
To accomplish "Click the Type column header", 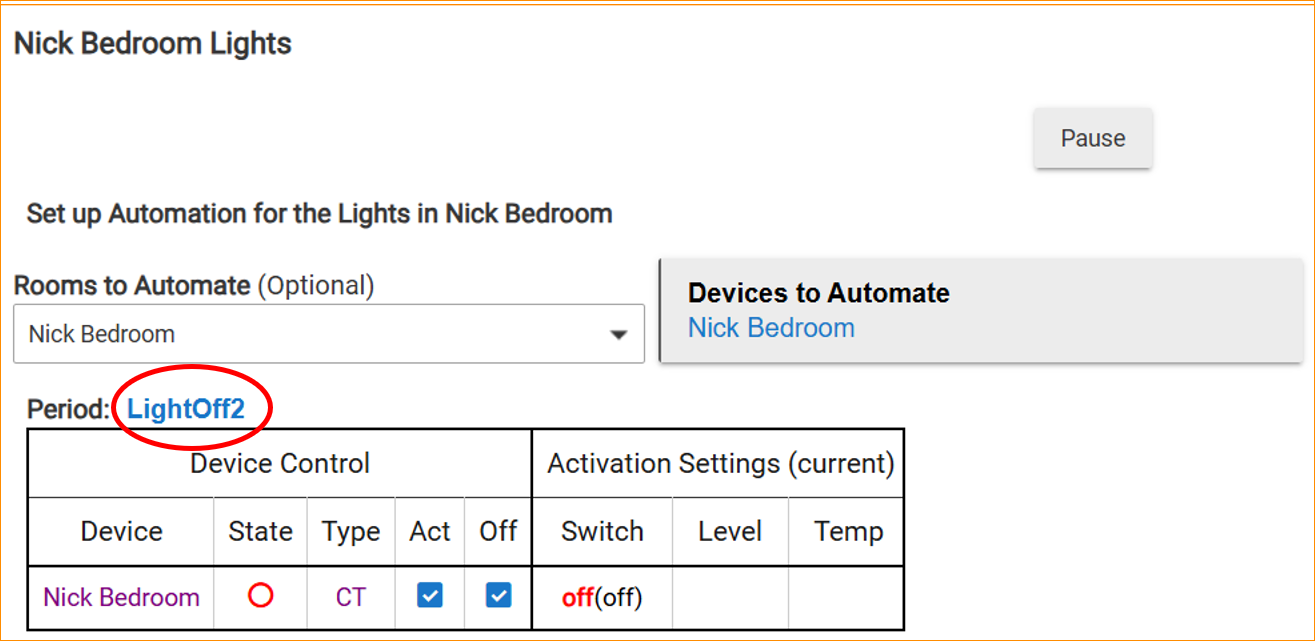I will point(350,531).
